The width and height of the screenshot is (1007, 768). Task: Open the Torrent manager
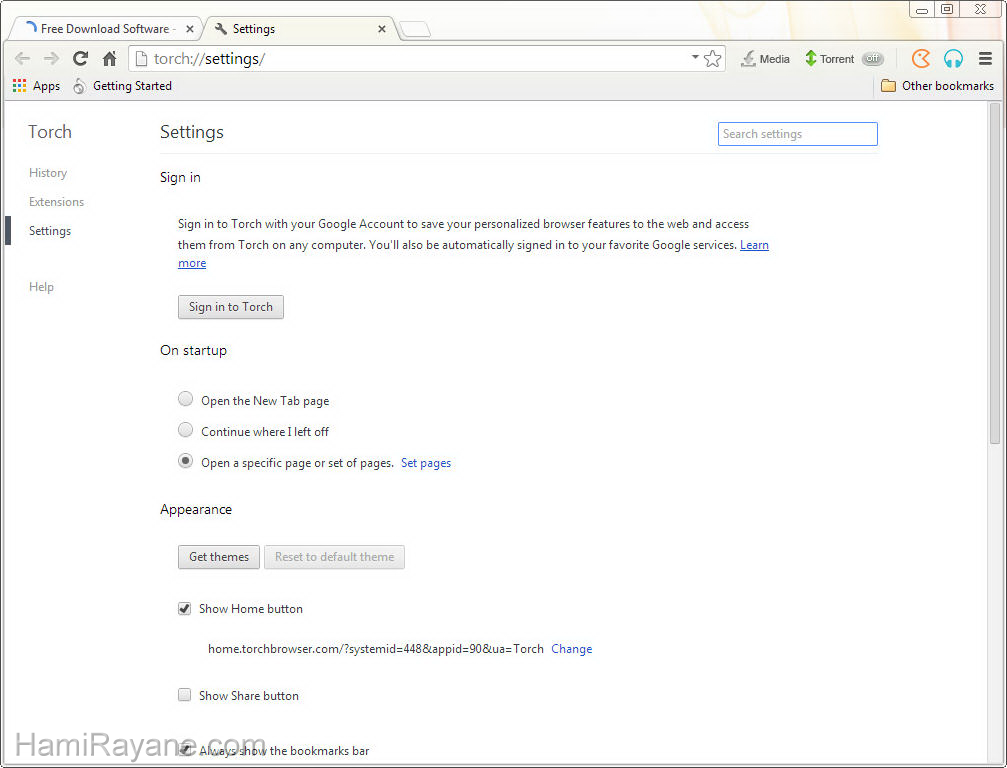(x=830, y=59)
